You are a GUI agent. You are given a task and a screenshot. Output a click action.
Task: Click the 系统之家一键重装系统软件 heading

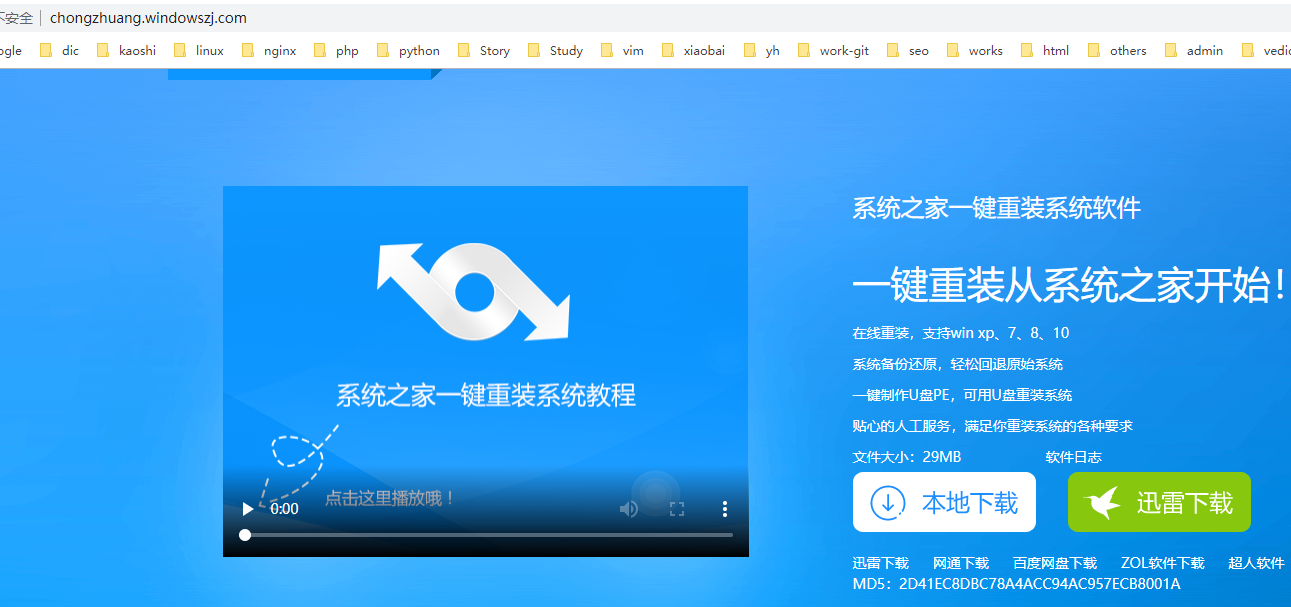pyautogui.click(x=996, y=208)
